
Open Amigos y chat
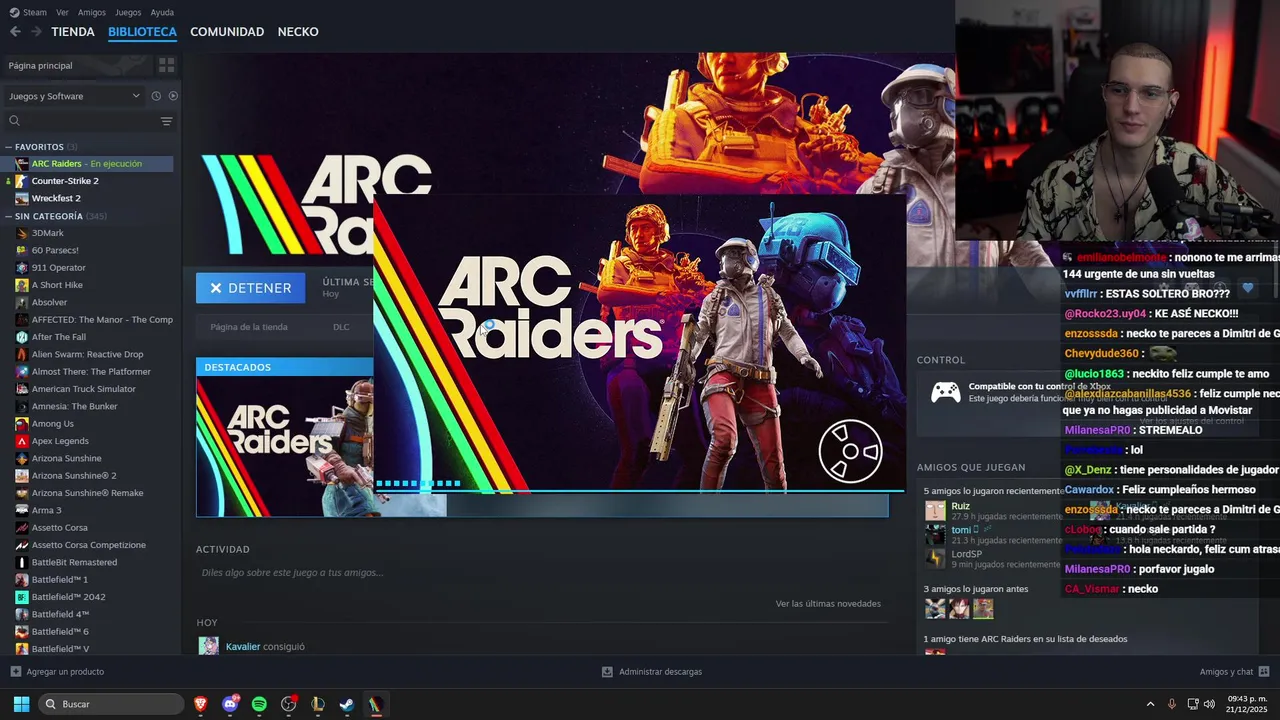pyautogui.click(x=1226, y=672)
